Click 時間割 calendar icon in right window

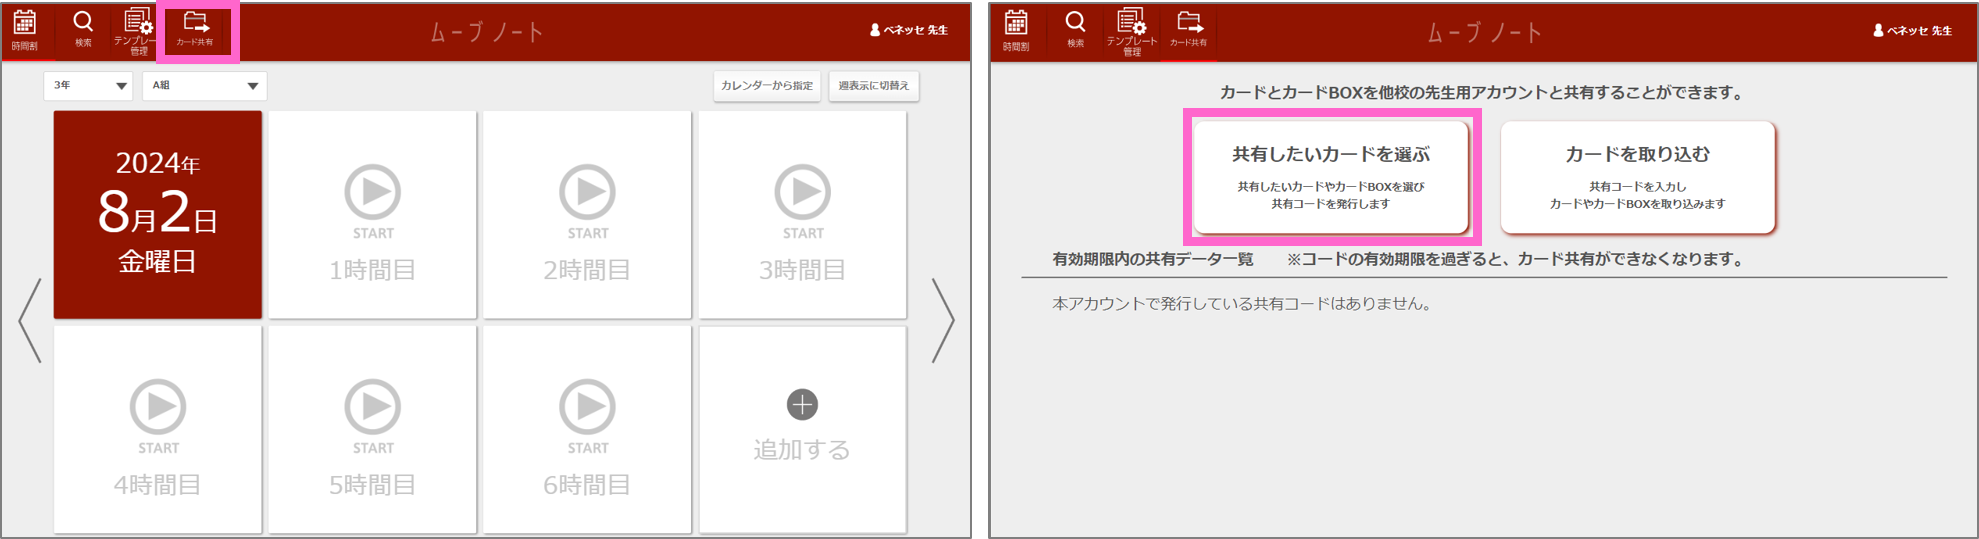[1016, 29]
